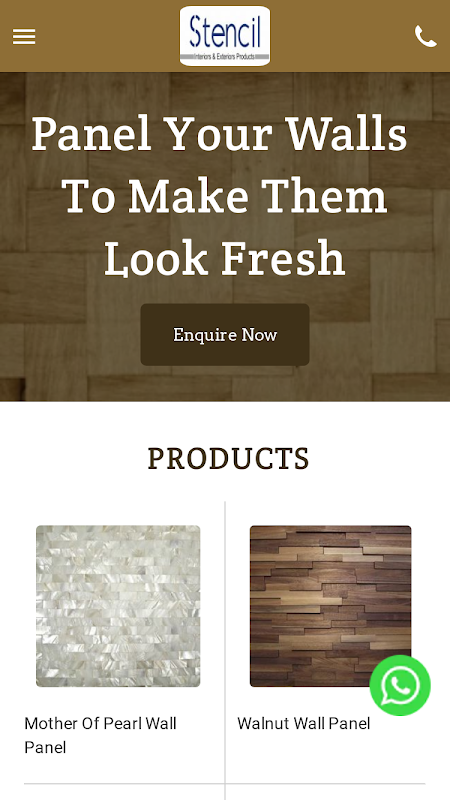Open the hamburger navigation menu
Screen dimensions: 450x800
(x=24, y=37)
